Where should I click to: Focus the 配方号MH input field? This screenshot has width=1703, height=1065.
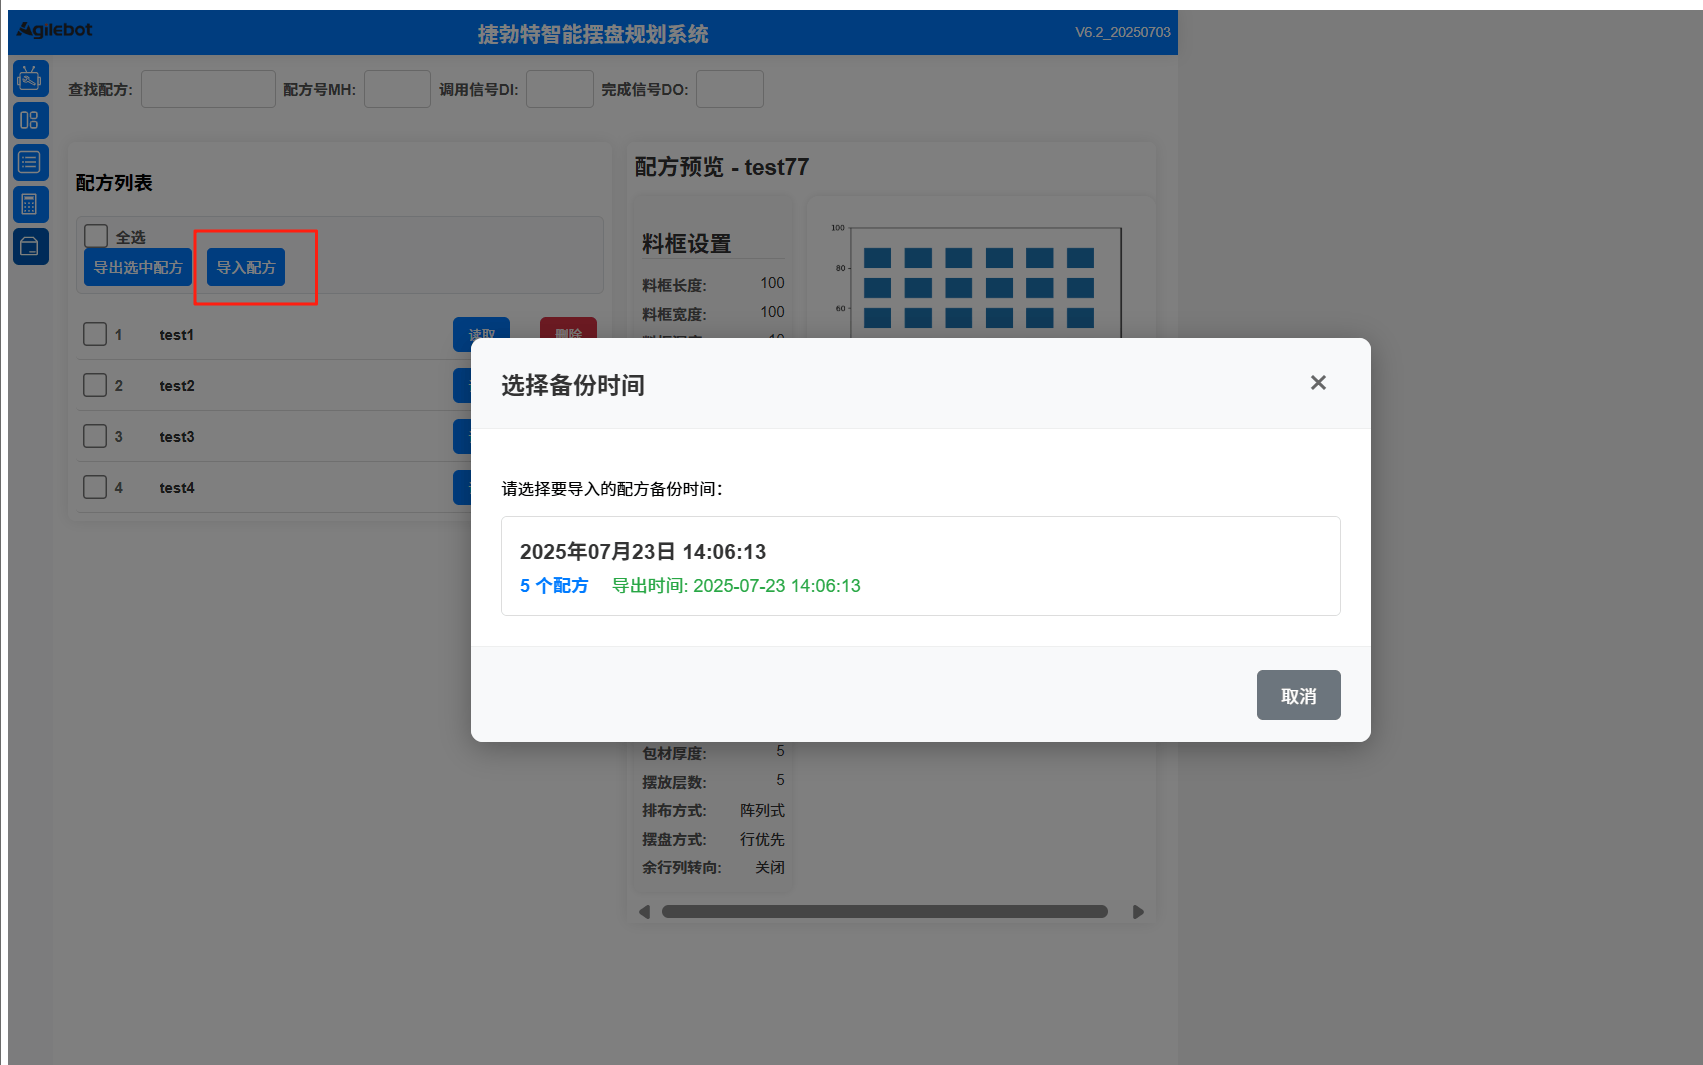click(x=397, y=89)
